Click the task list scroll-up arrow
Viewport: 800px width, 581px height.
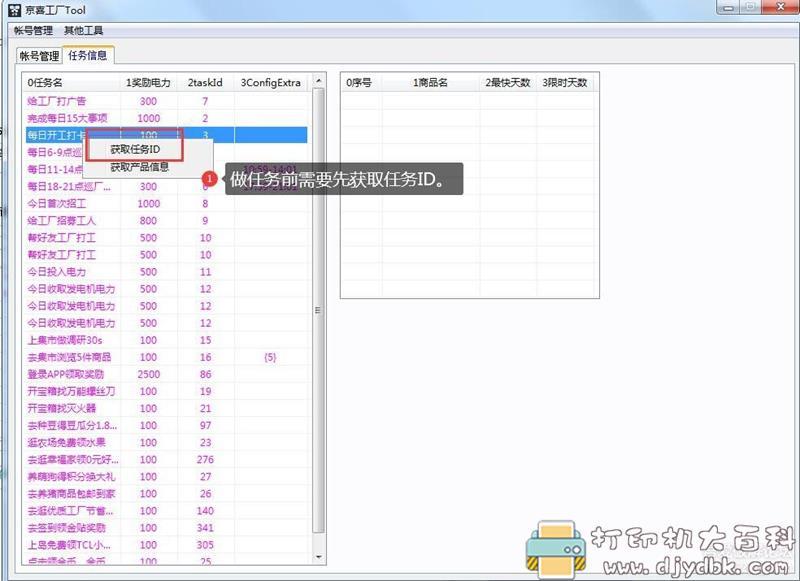click(x=318, y=81)
